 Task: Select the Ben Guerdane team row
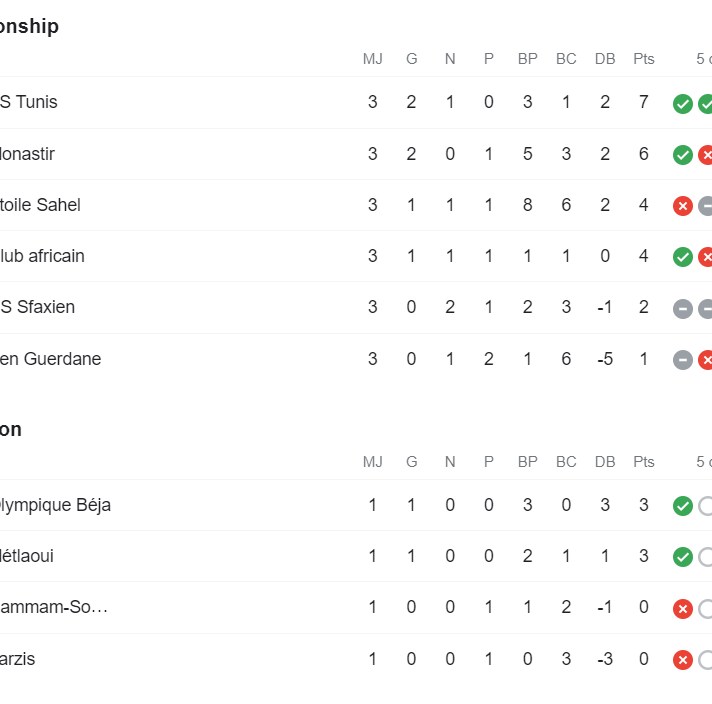click(x=356, y=359)
